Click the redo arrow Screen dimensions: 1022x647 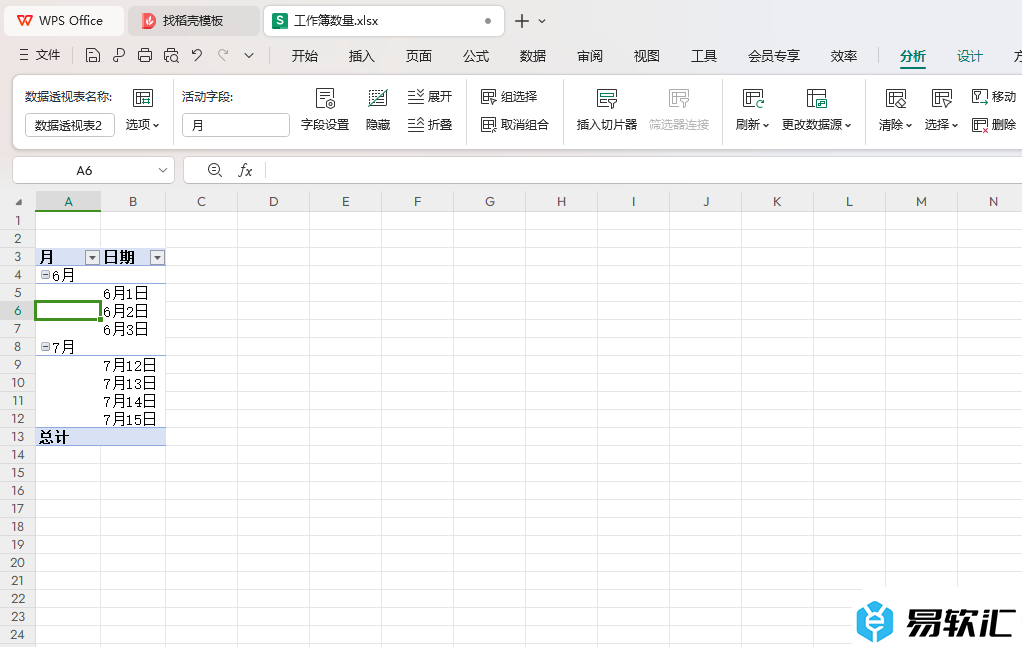point(223,55)
